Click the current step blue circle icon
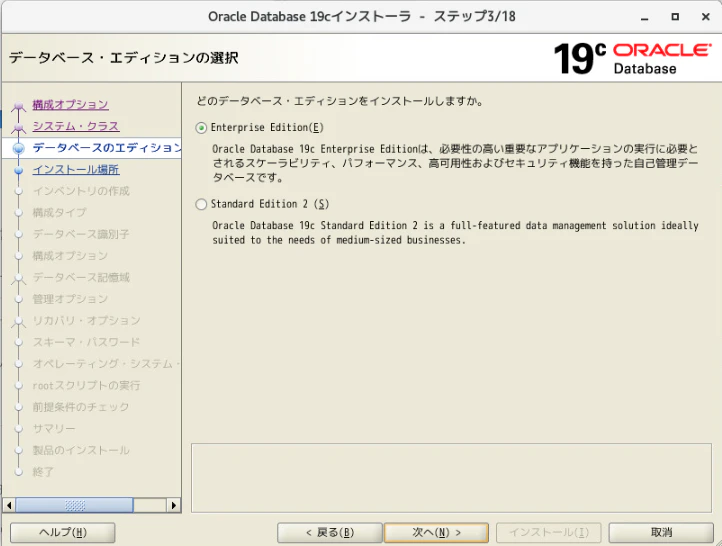Image resolution: width=722 pixels, height=546 pixels. (19, 148)
